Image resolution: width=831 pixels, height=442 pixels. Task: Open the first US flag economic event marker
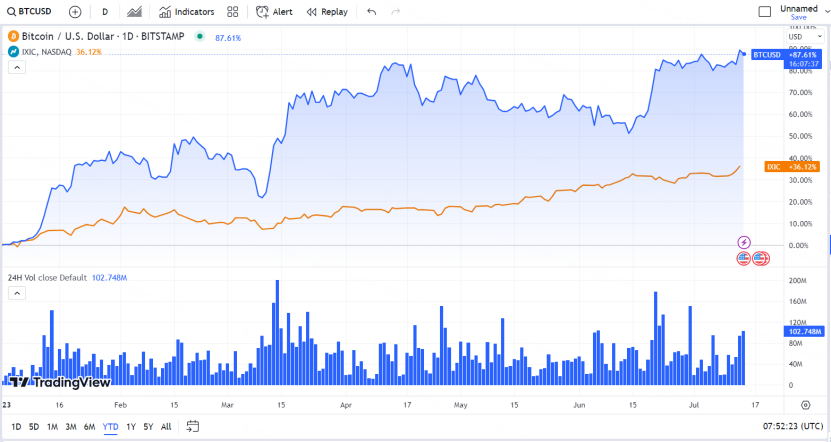pos(744,259)
